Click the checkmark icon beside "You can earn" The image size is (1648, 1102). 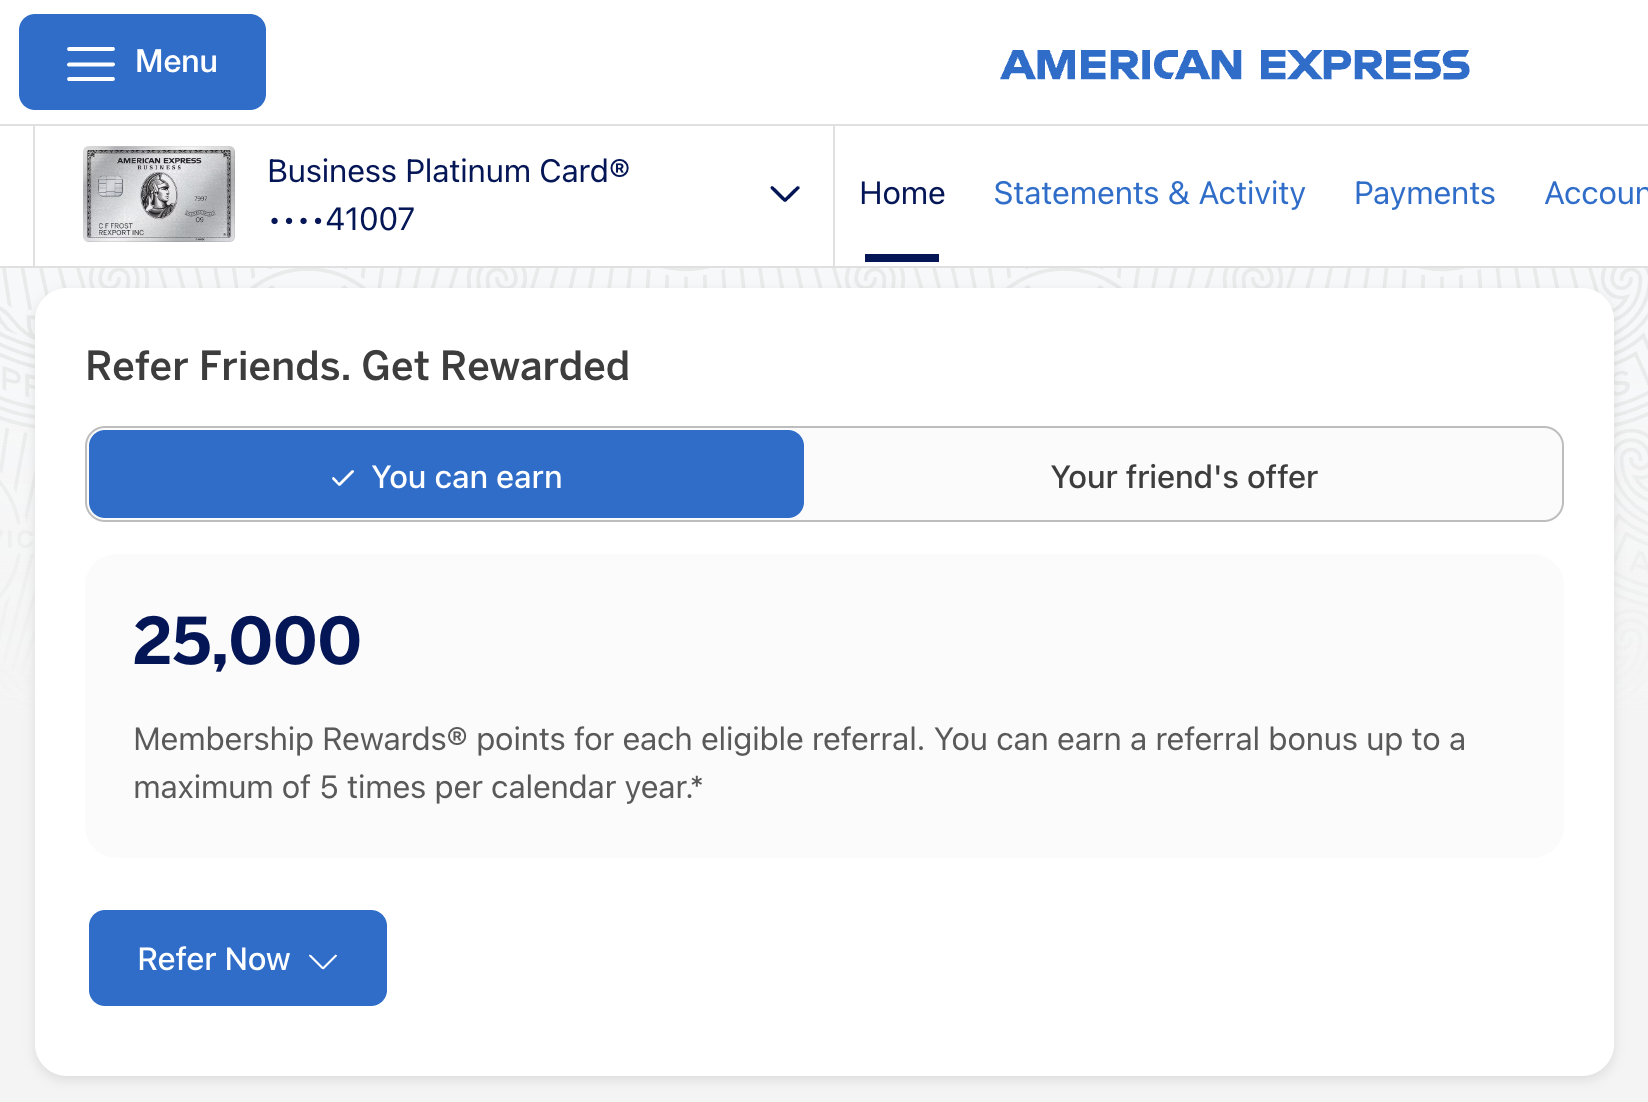coord(343,478)
